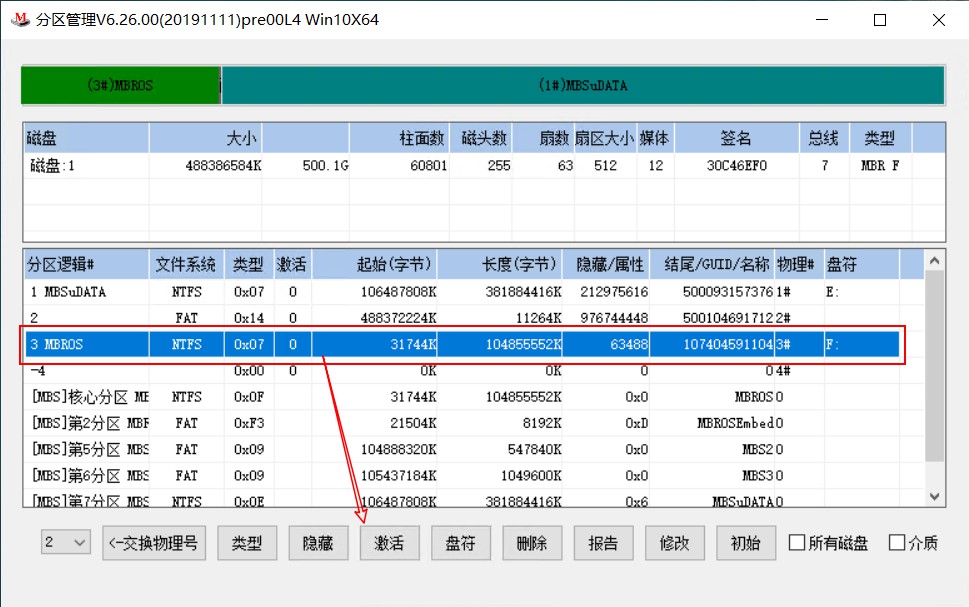Click the 交换物理号 button to swap physical numbers
Viewport: 969px width, 607px height.
click(x=153, y=543)
